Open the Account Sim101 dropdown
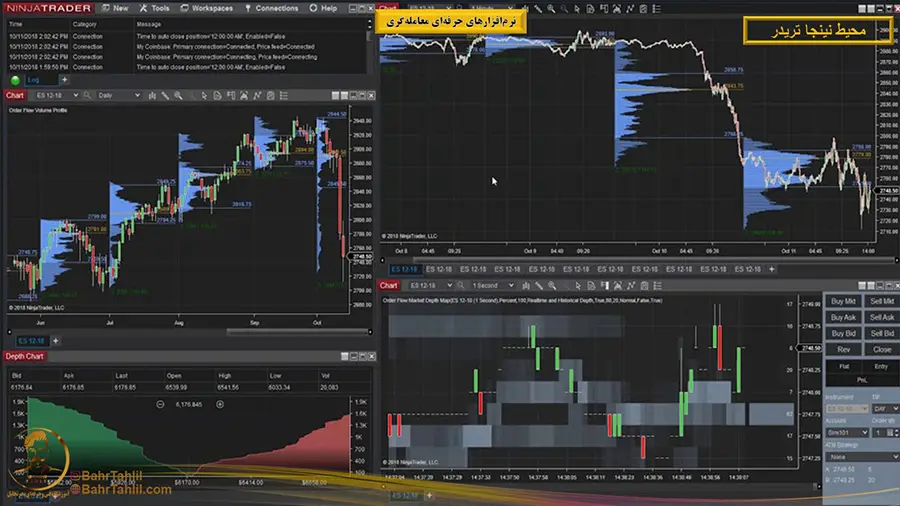 point(847,433)
